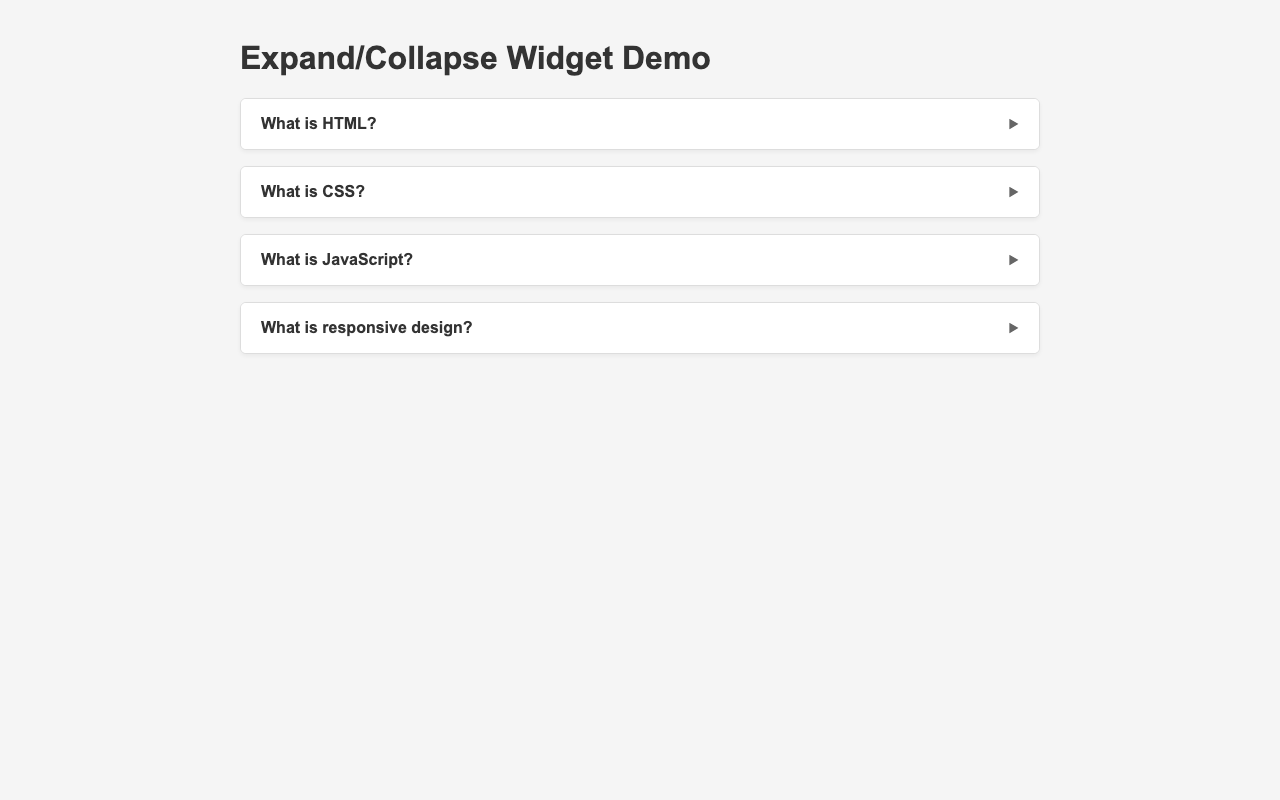The width and height of the screenshot is (1280, 800).
Task: Expand the 'What is CSS?' accordion item
Action: click(640, 191)
